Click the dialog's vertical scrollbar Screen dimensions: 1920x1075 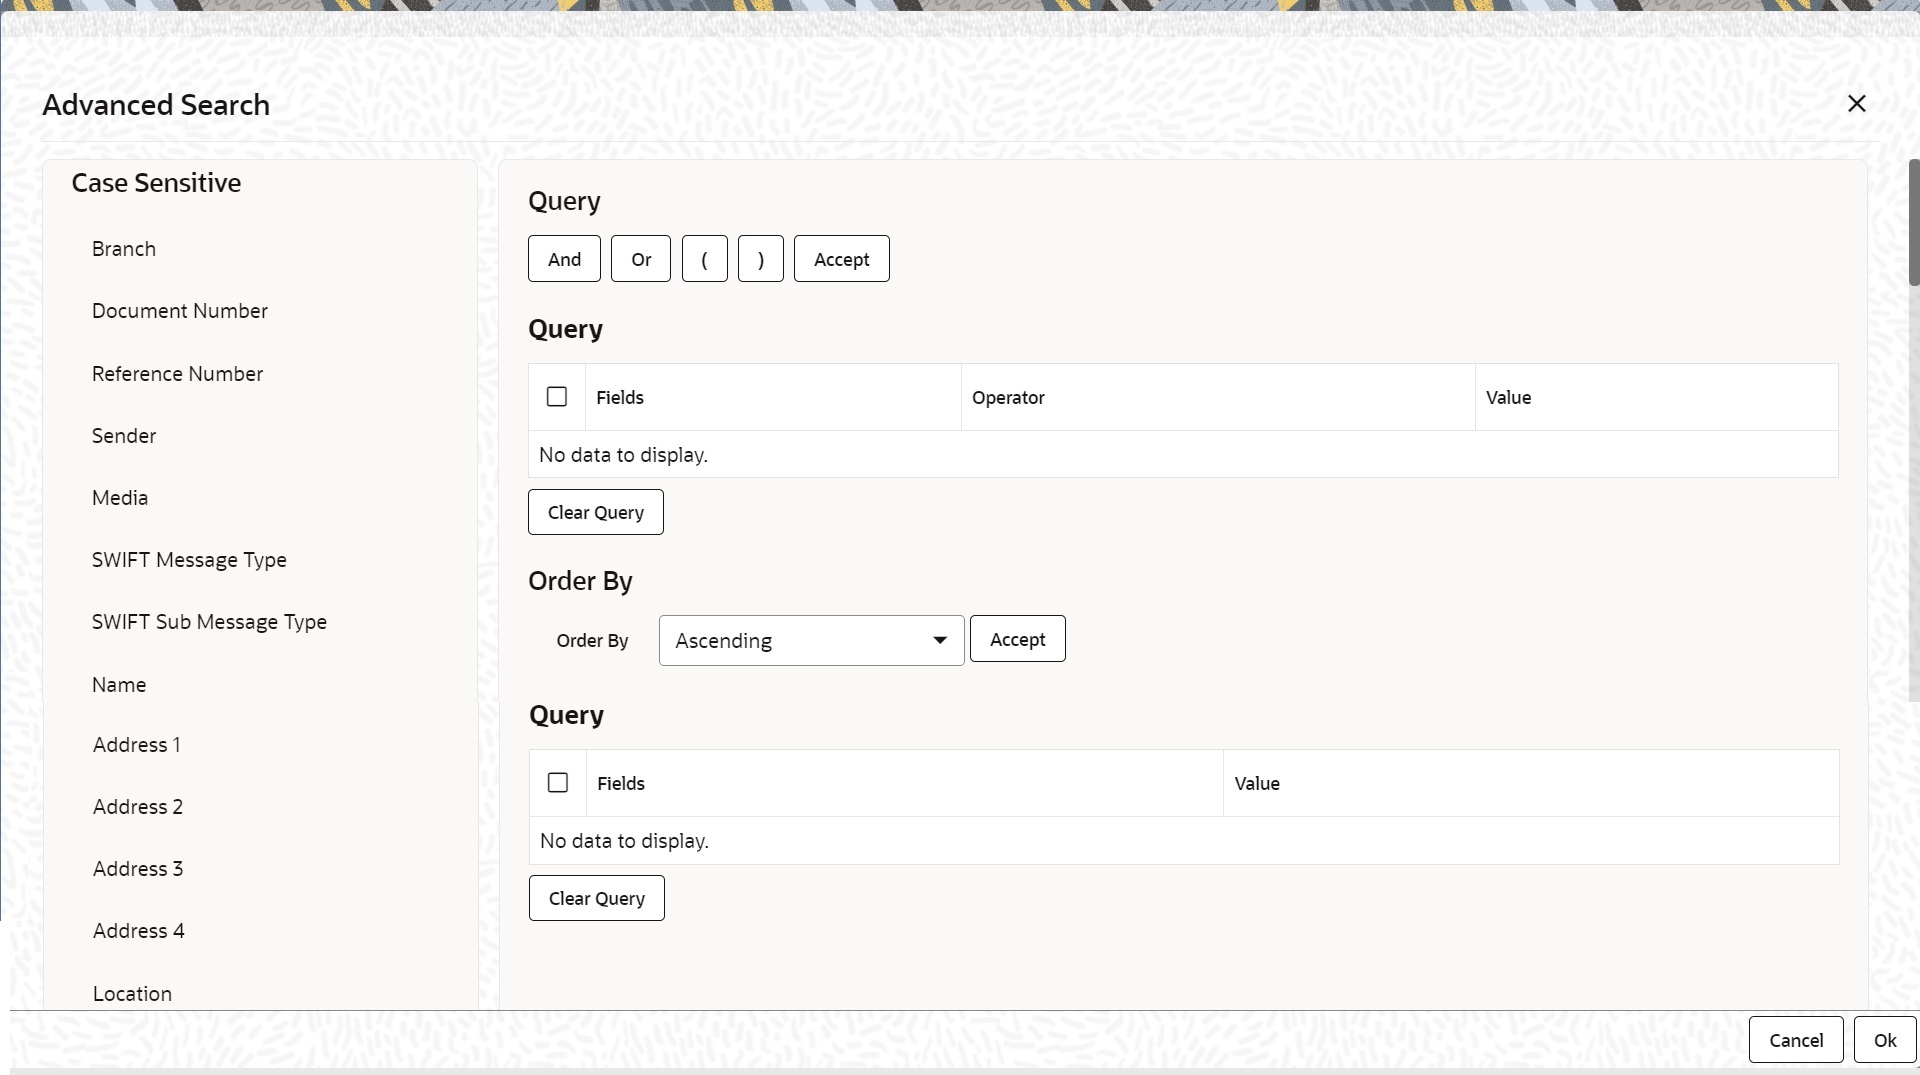(1914, 222)
